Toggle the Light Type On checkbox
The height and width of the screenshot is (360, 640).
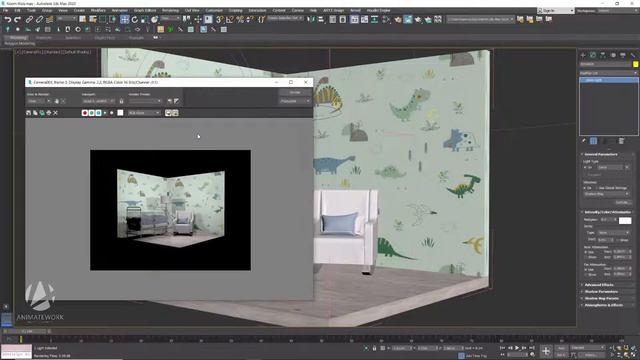tap(585, 167)
